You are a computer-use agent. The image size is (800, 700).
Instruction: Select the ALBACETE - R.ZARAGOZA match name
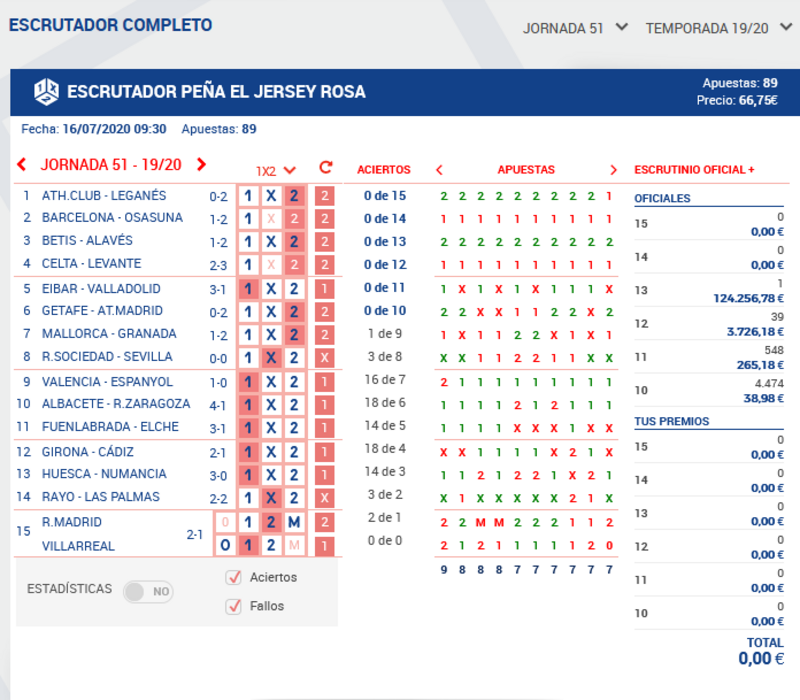coord(116,404)
